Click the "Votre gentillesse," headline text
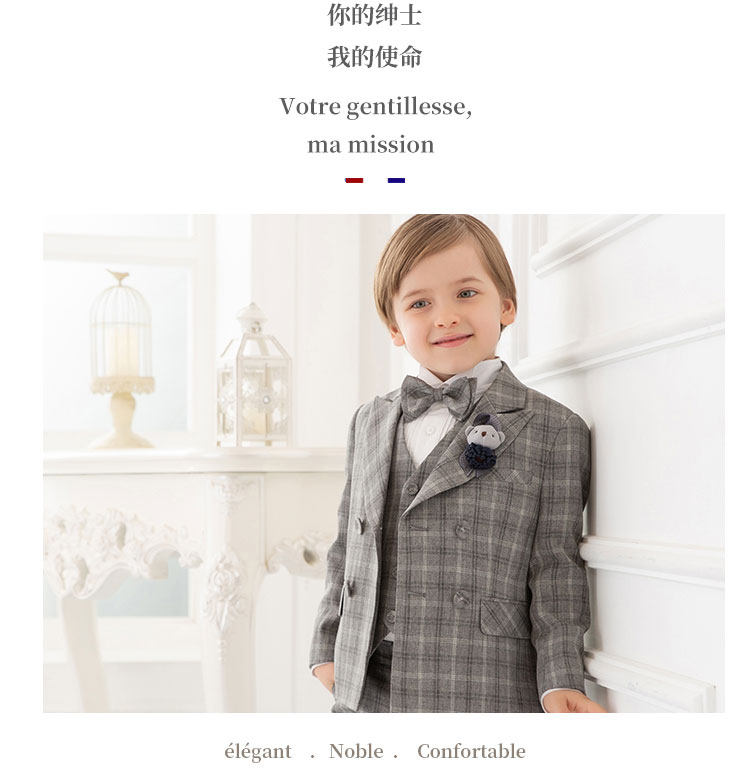The image size is (750, 772). pos(375,106)
